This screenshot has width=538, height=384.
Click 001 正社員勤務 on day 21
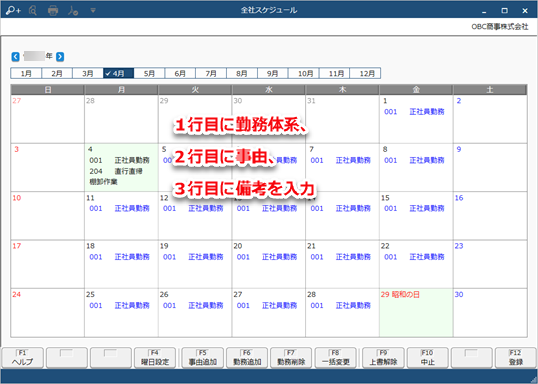pos(340,257)
